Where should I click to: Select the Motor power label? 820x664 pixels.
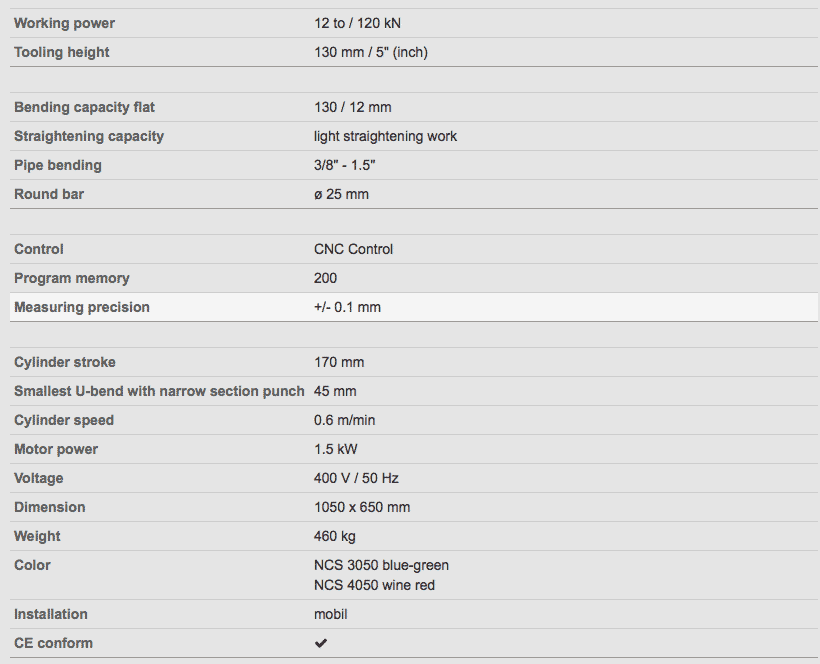pyautogui.click(x=56, y=449)
